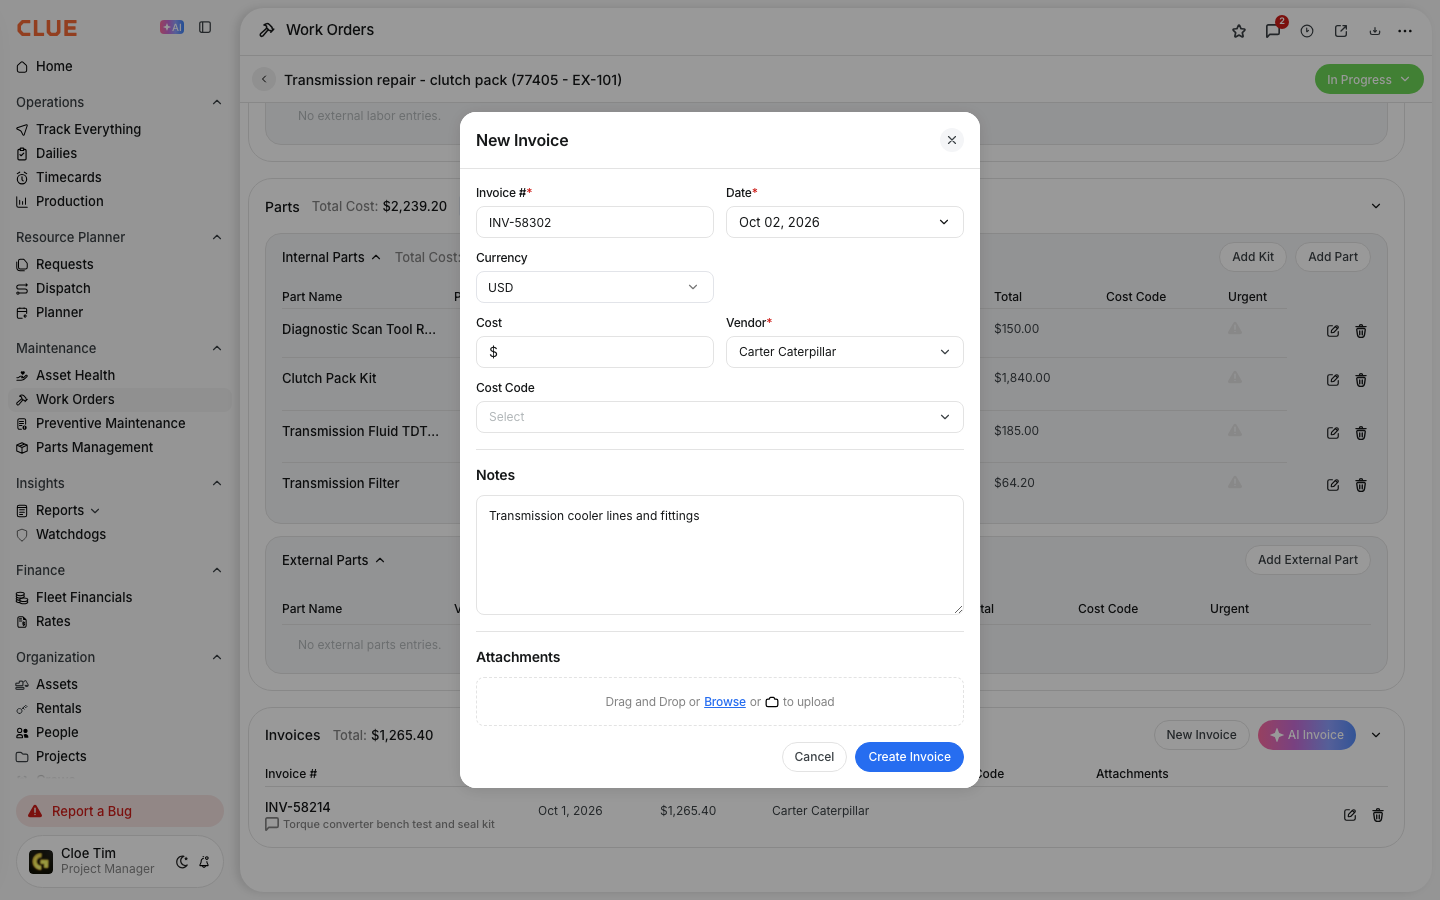Click the Report a Bug button
Screen dimensions: 1440x900
(x=120, y=811)
